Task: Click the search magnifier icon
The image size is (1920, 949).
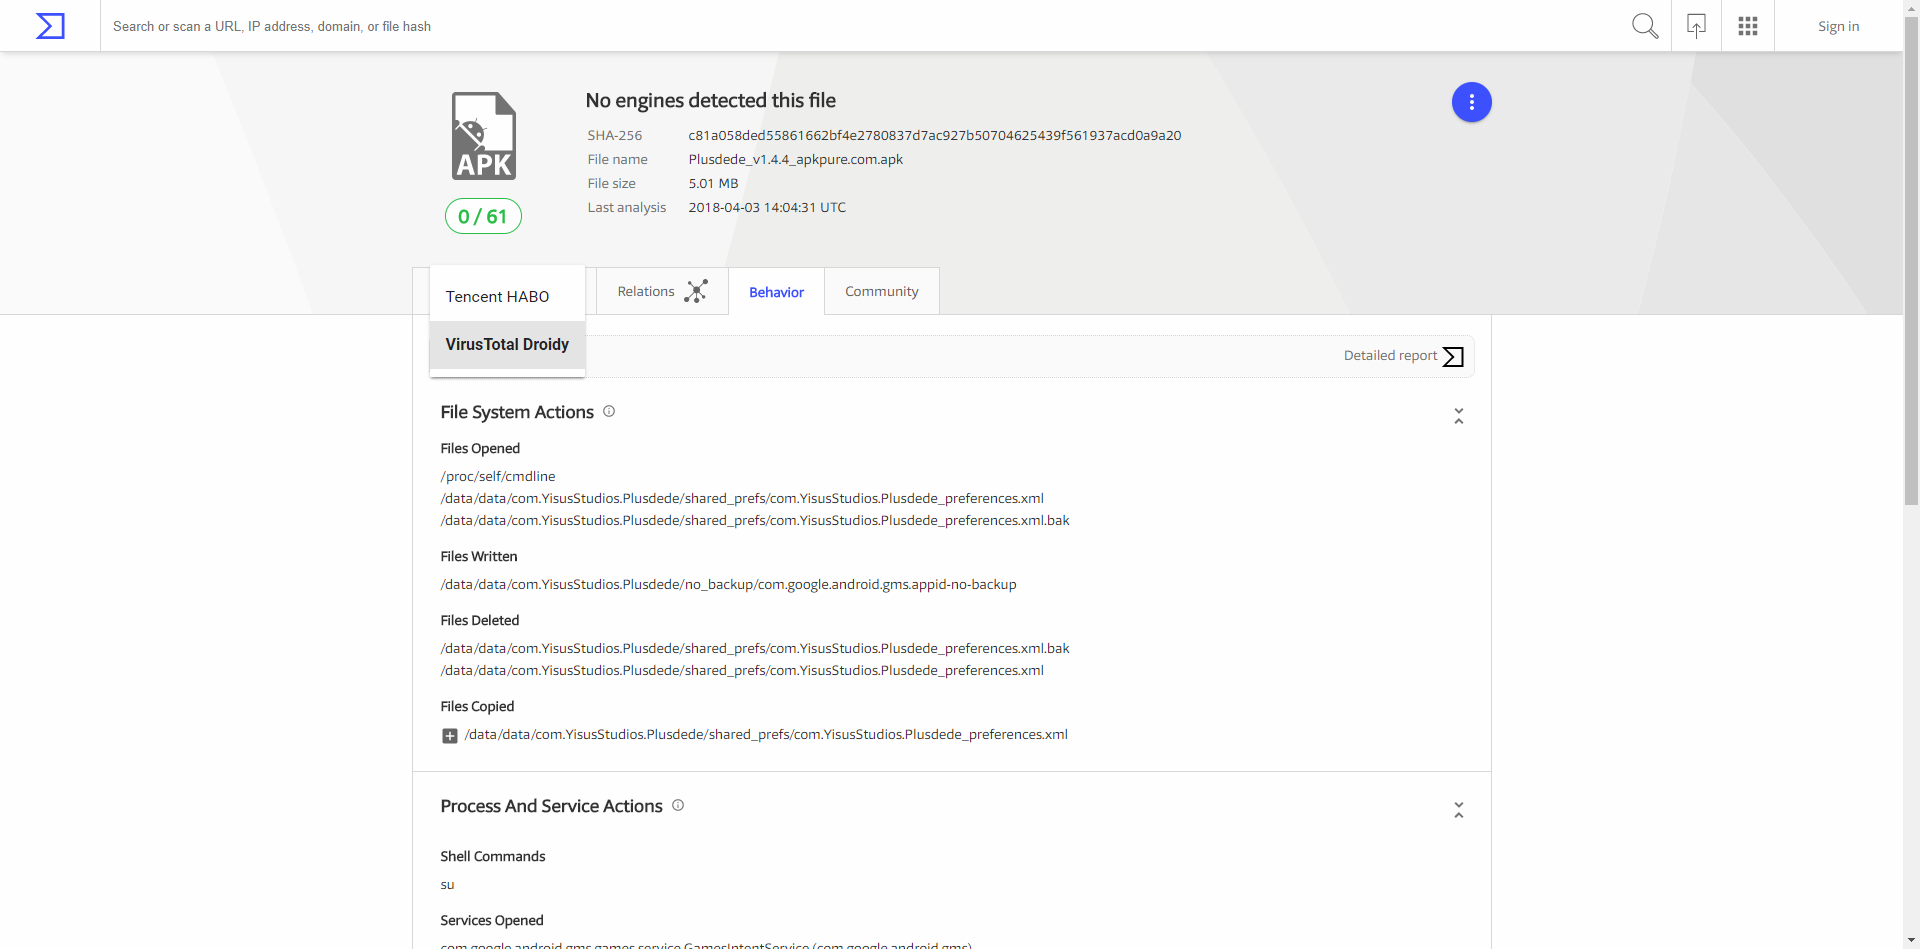Action: pos(1645,26)
